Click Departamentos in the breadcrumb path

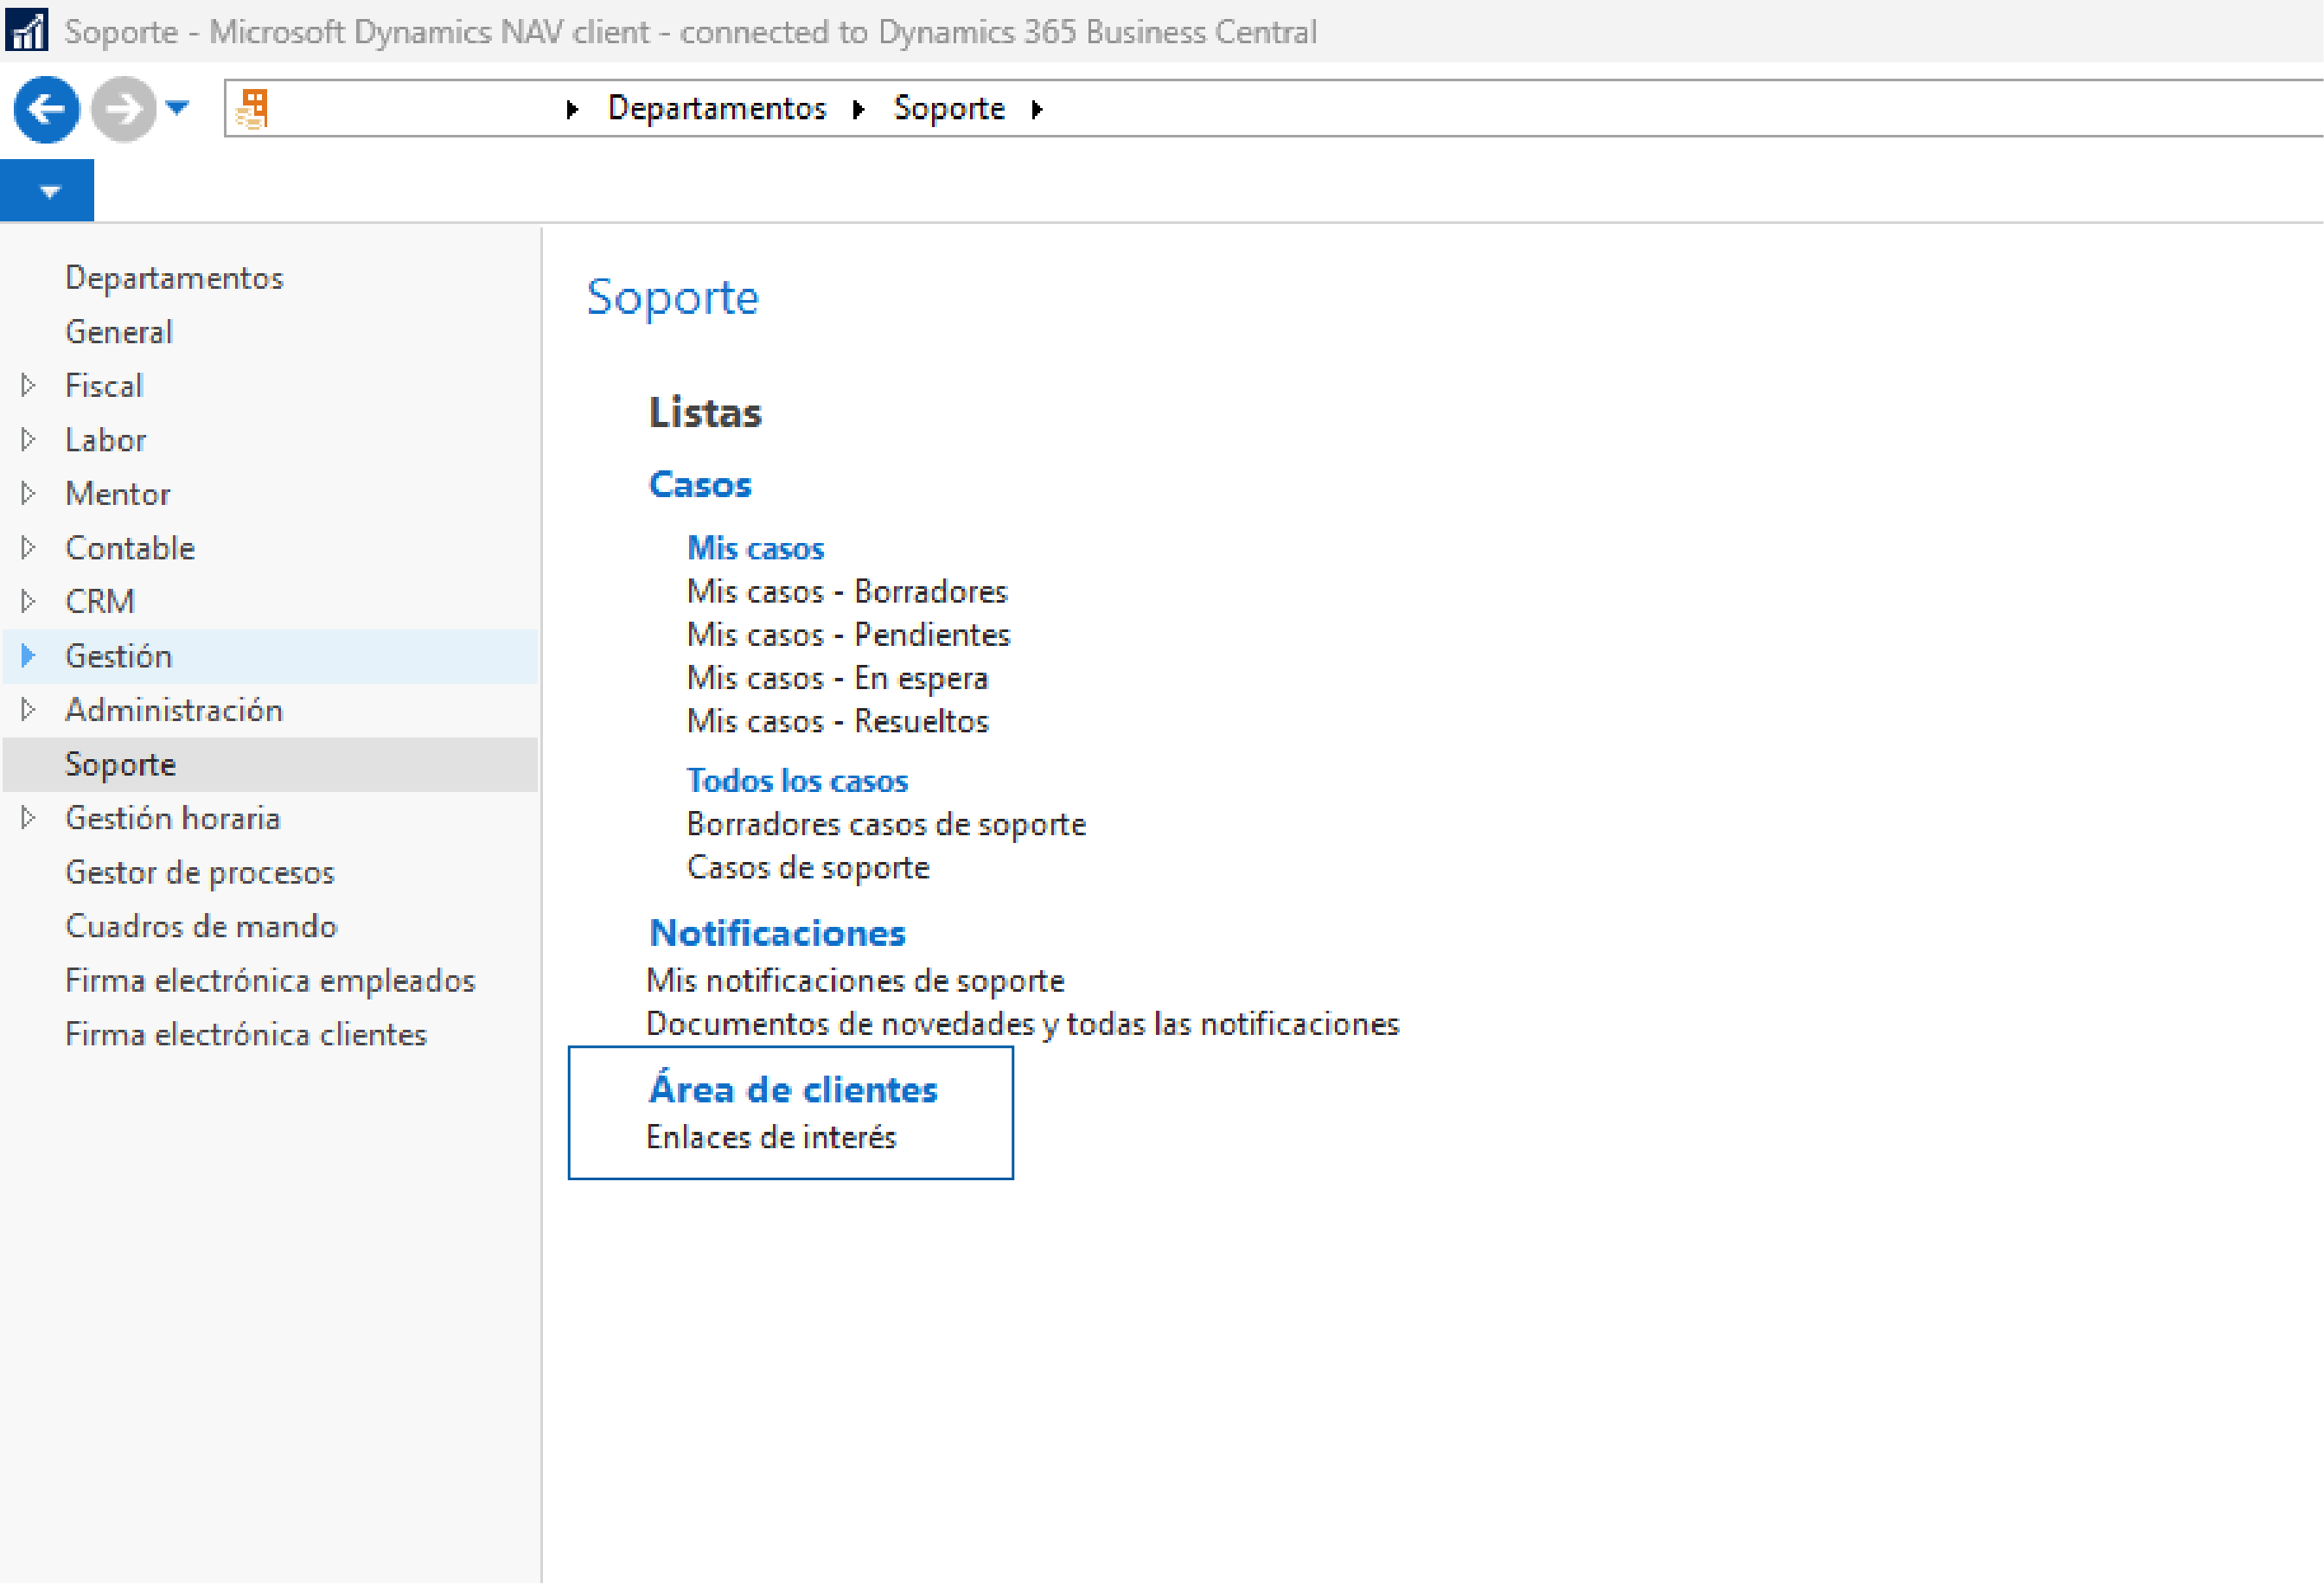pos(717,108)
